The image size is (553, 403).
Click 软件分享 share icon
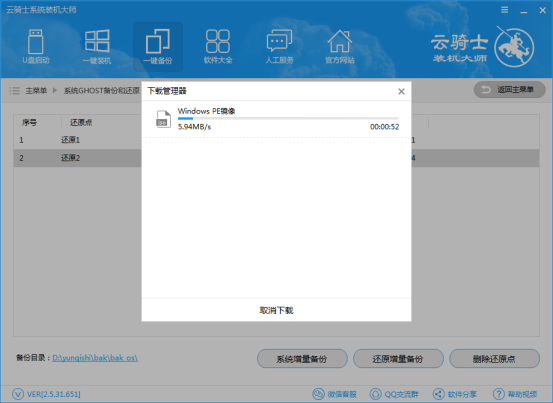coord(439,394)
